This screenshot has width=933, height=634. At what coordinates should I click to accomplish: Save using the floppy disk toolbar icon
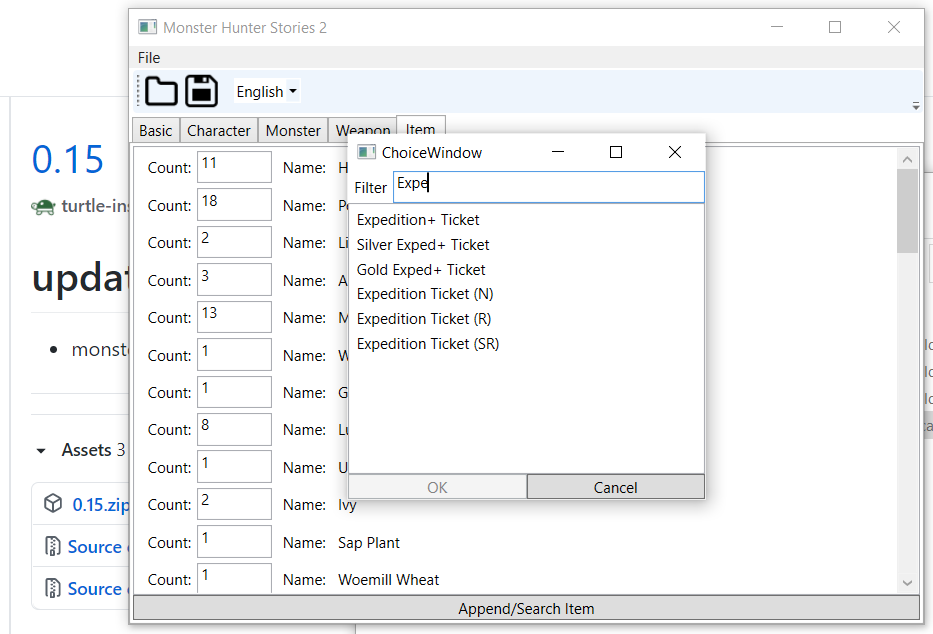(x=202, y=91)
